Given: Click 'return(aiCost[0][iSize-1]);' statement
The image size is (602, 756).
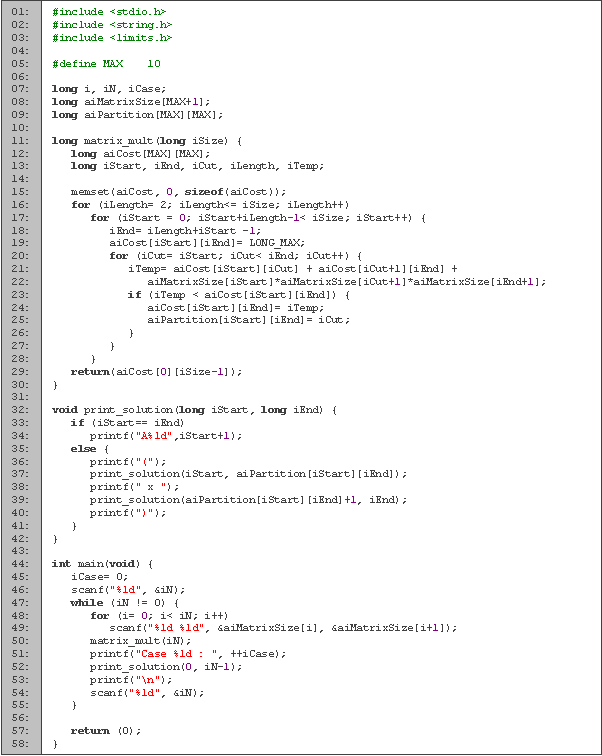Looking at the screenshot, I should 156,372.
